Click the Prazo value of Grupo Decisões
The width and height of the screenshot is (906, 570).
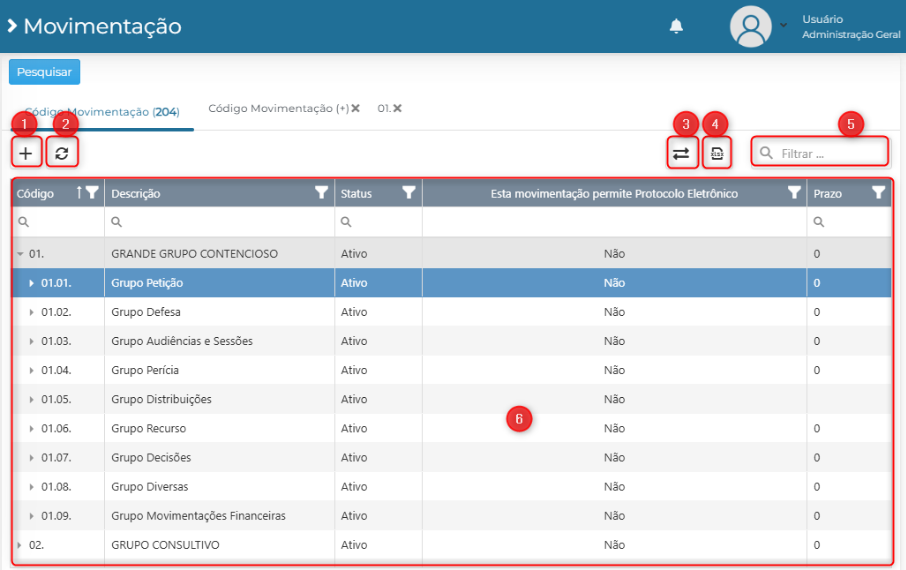[816, 457]
